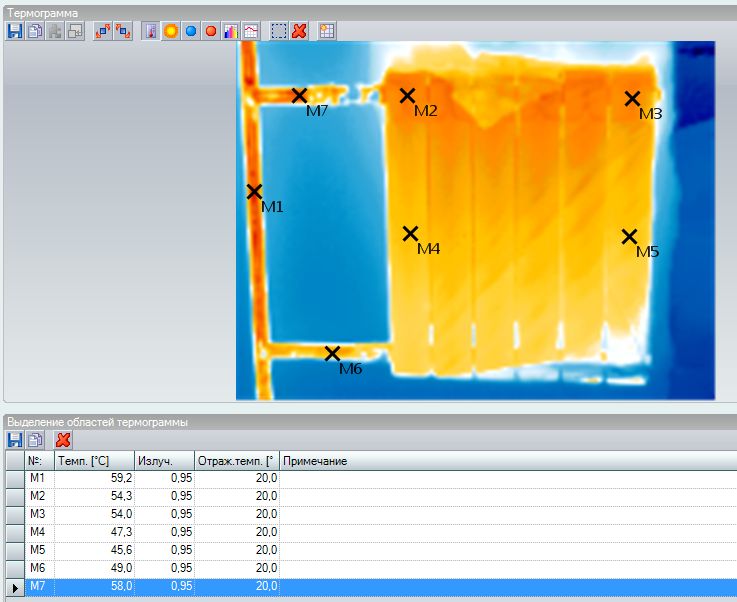
Task: Open the color histogram tool
Action: coord(231,31)
